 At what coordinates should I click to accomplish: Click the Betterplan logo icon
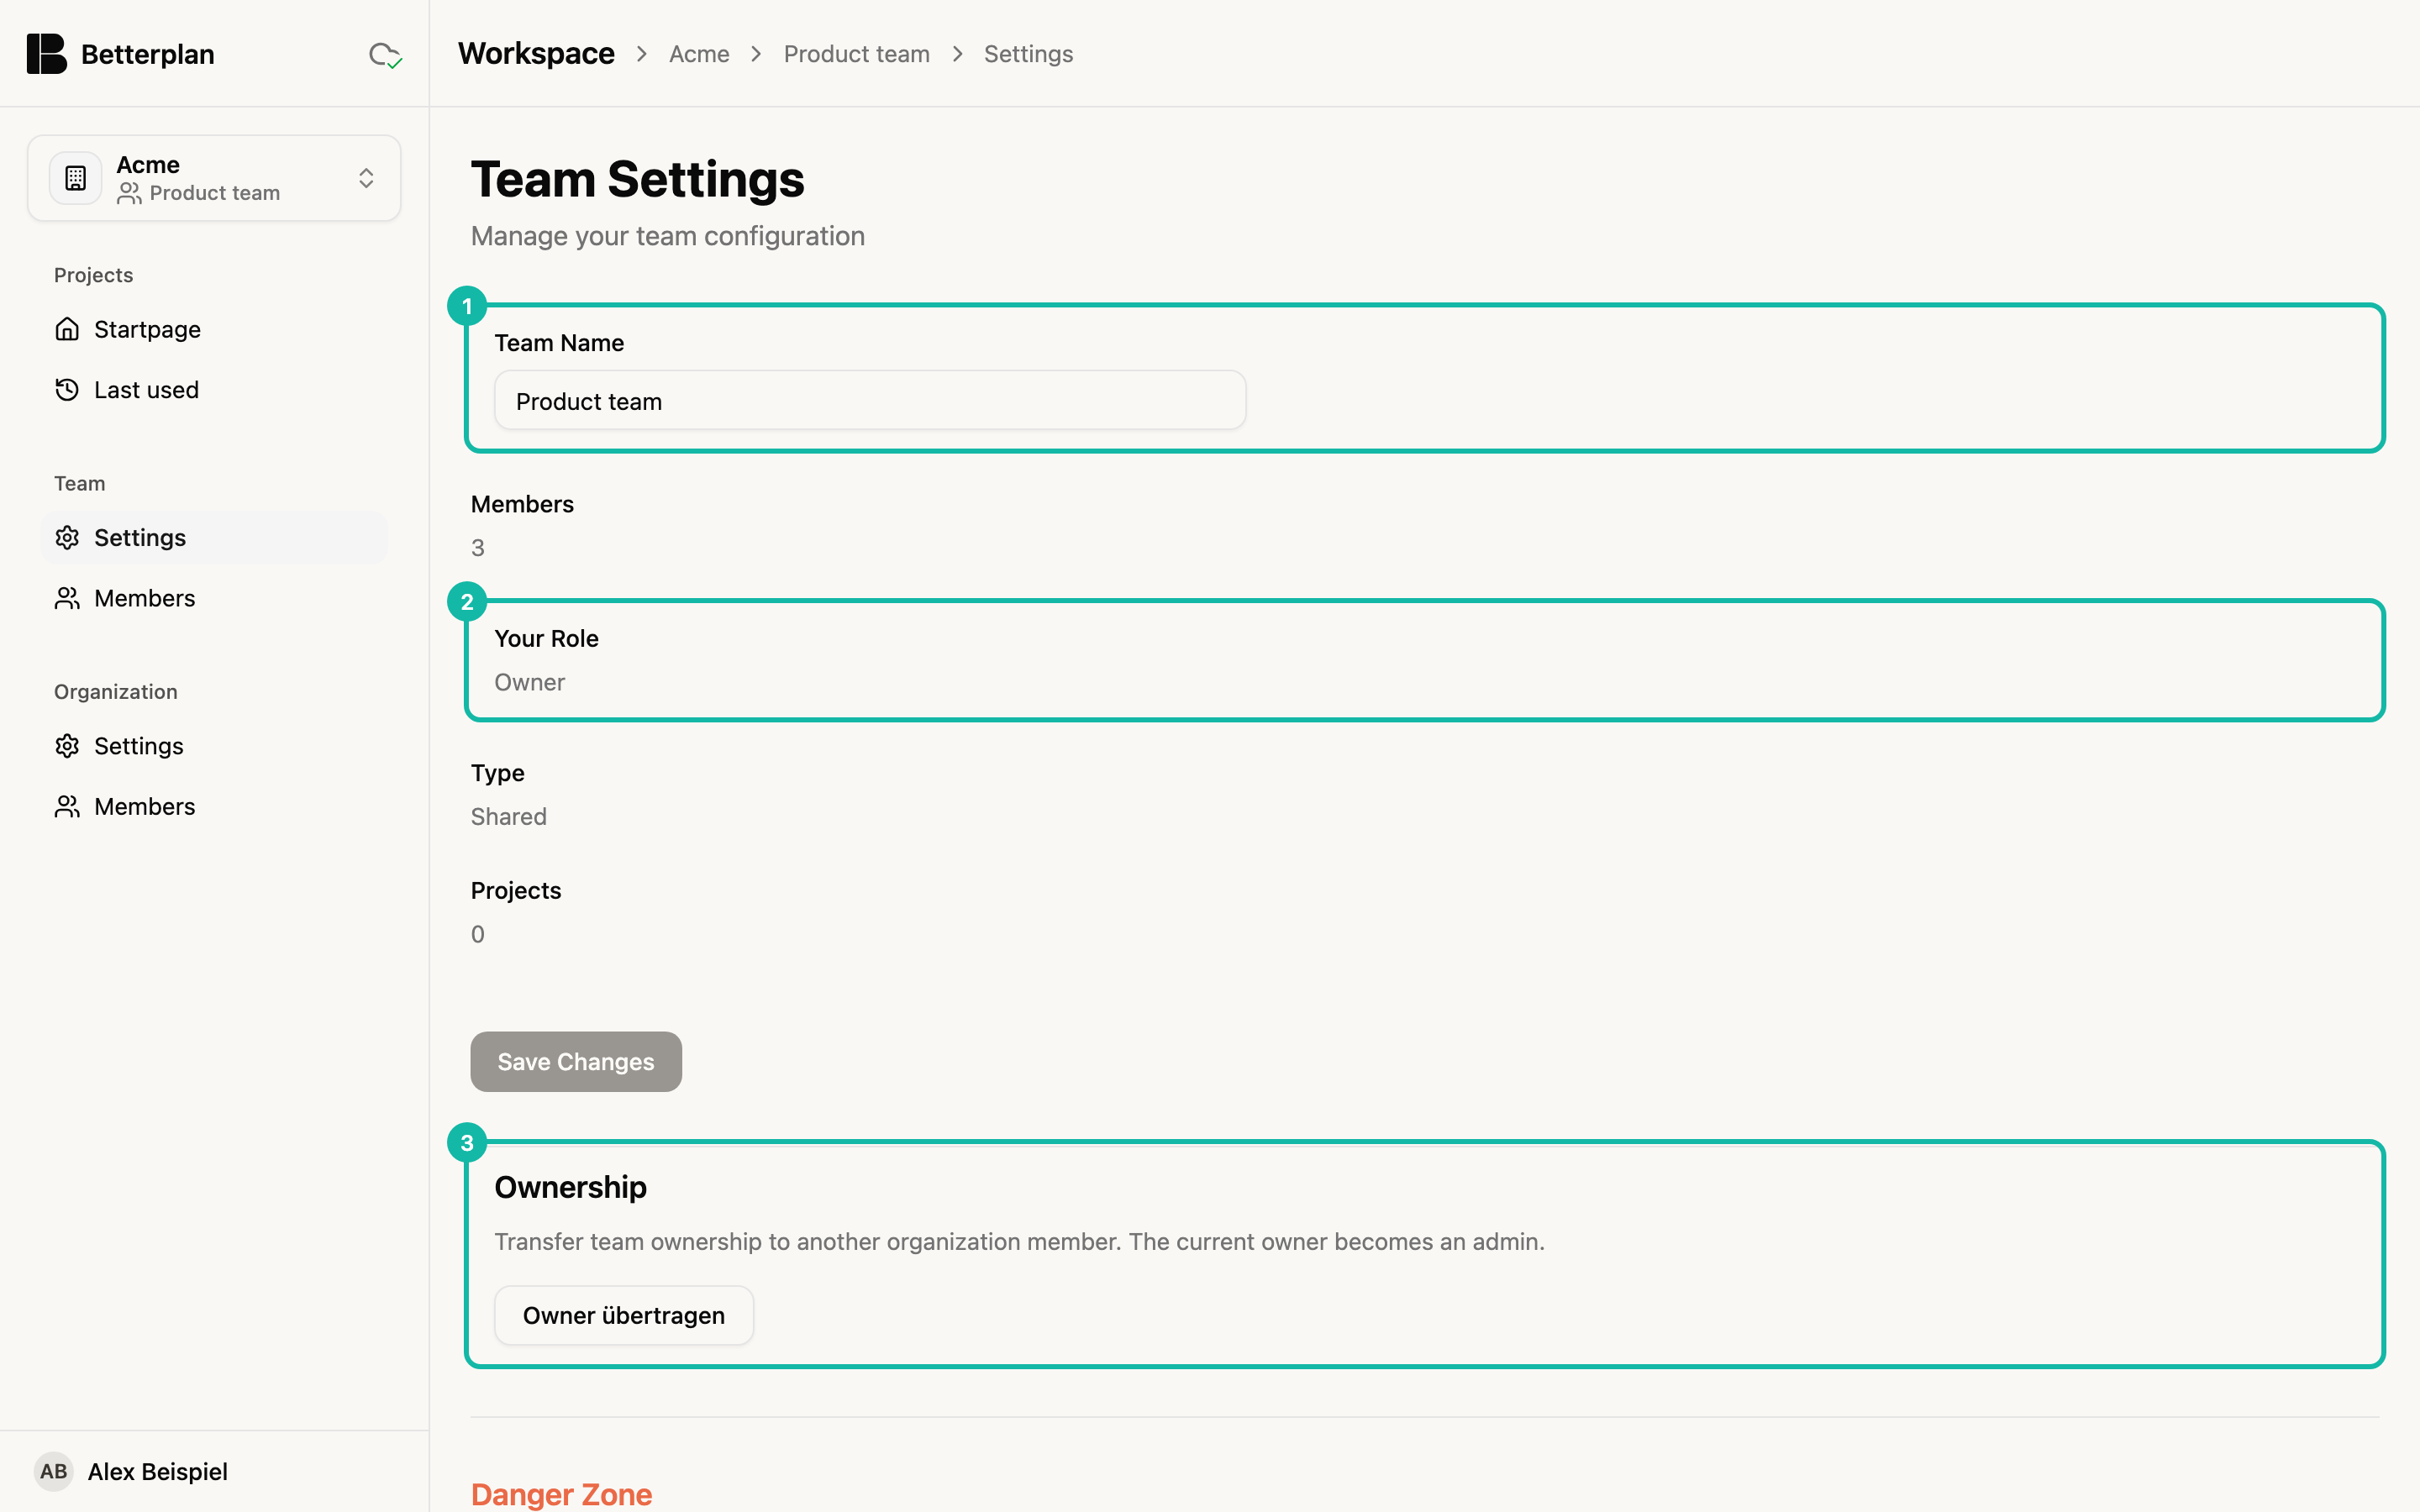click(46, 54)
